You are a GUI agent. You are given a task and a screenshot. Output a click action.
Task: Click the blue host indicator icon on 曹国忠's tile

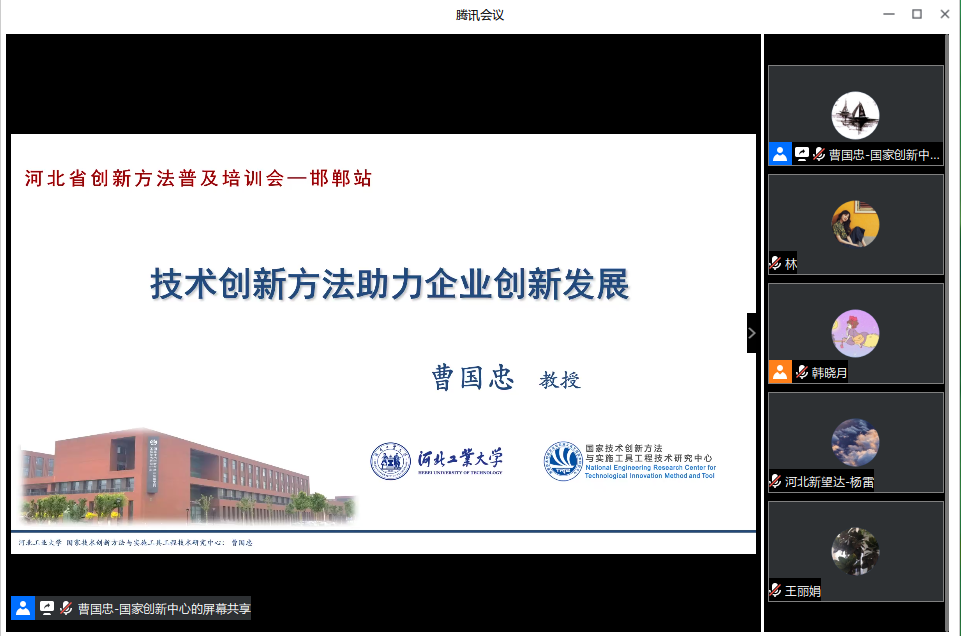point(781,155)
